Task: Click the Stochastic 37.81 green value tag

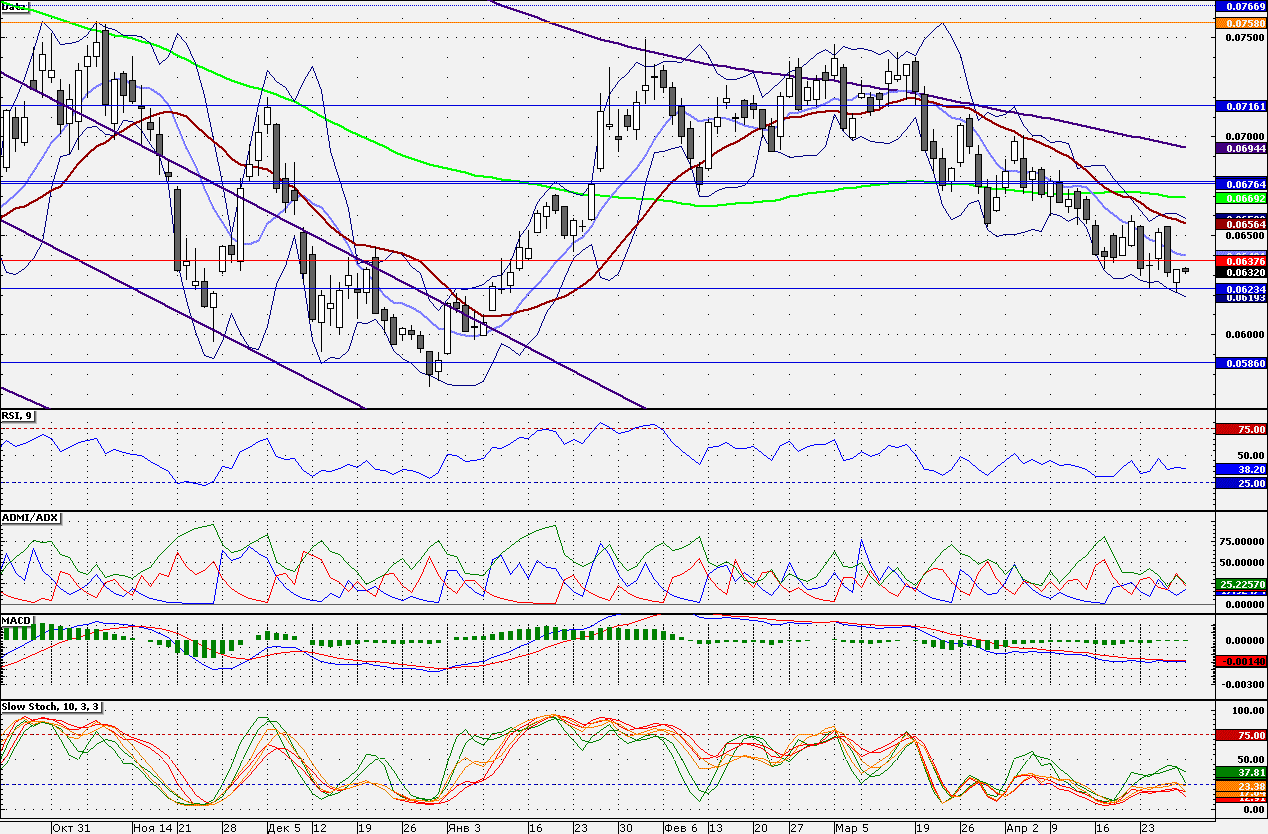Action: click(x=1241, y=772)
